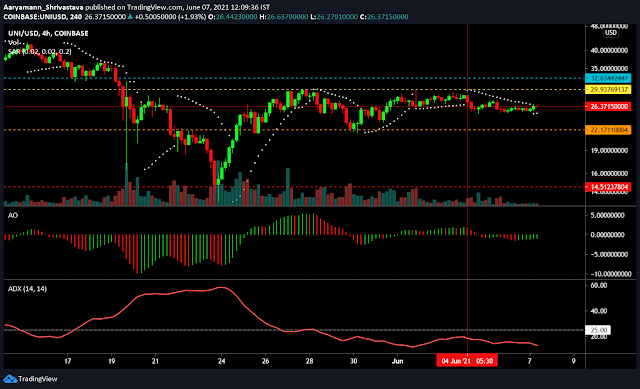
Task: Click the high value H:26.63790000
Action: coord(284,17)
